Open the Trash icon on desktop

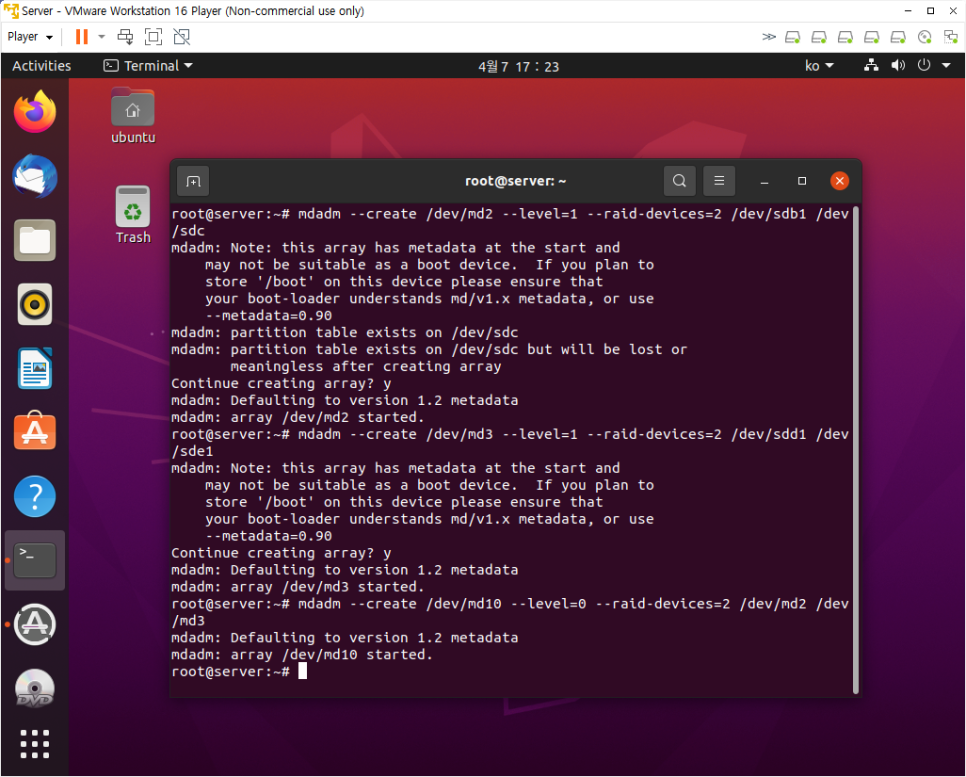[x=133, y=215]
